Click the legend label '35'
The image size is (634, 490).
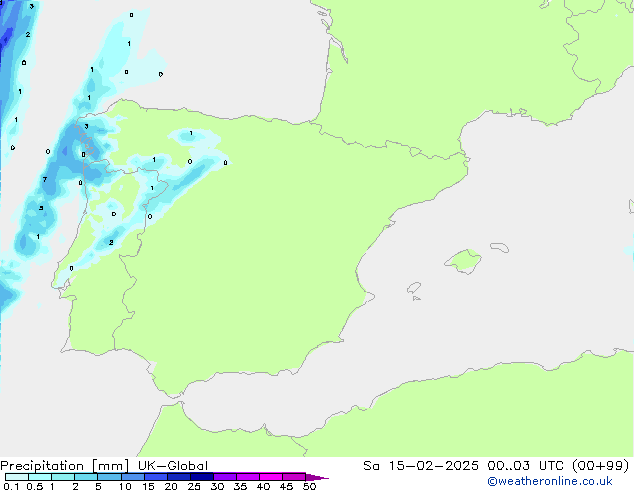coord(240,486)
